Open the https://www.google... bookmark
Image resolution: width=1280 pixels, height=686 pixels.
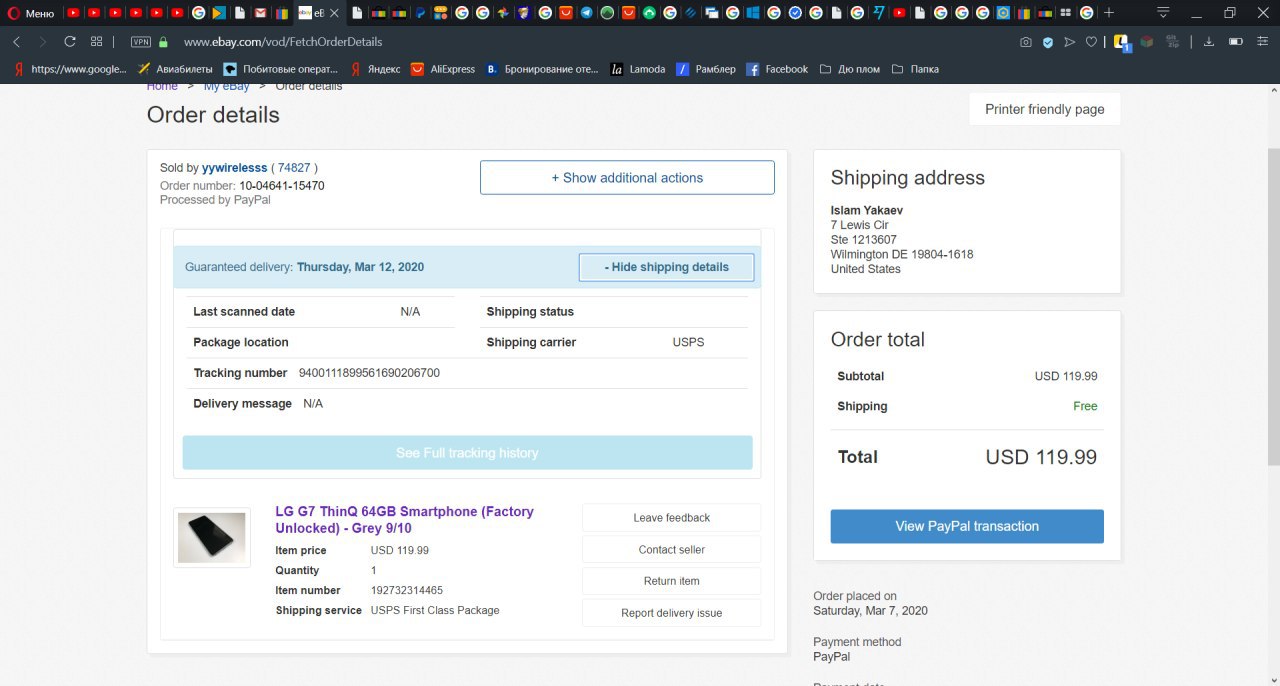tap(70, 69)
